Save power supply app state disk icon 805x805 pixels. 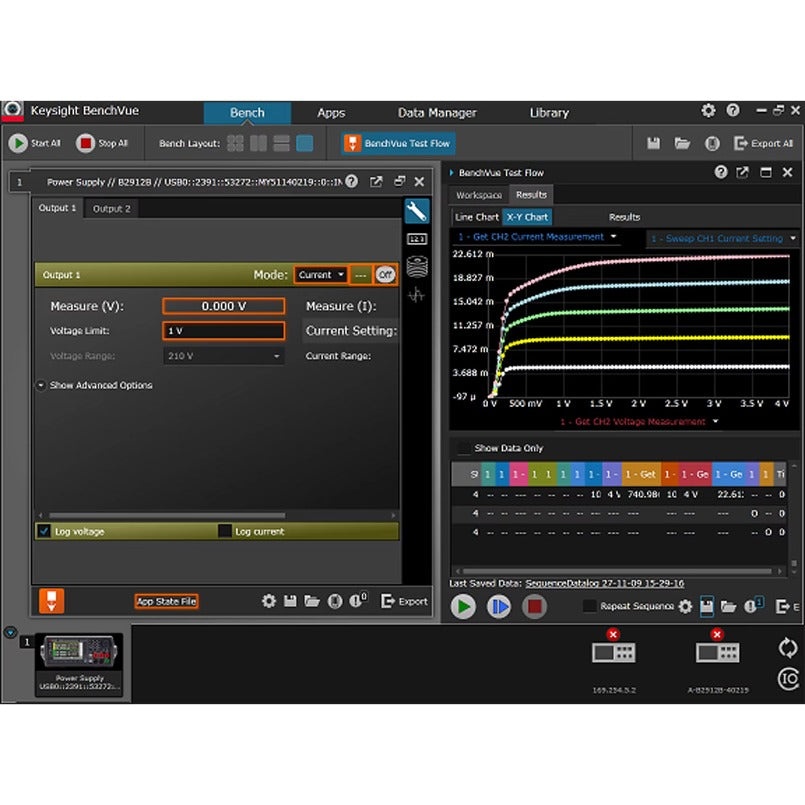290,601
